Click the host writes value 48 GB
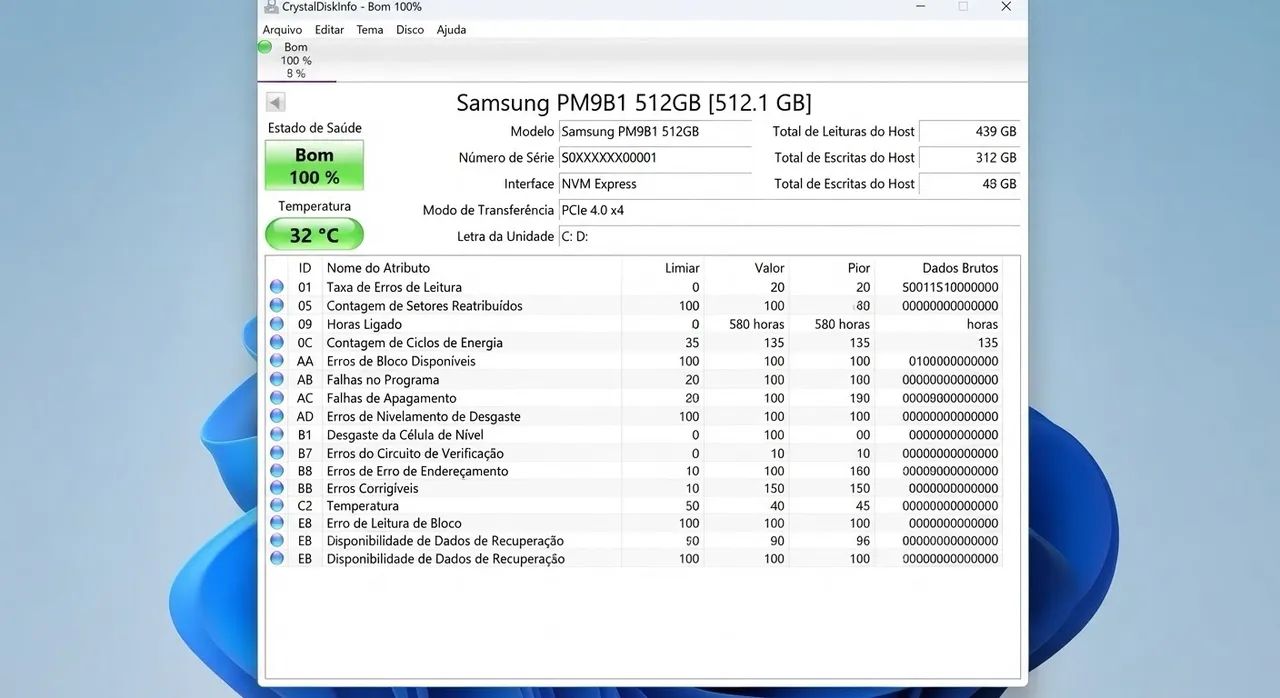The width and height of the screenshot is (1280, 698). coord(969,183)
